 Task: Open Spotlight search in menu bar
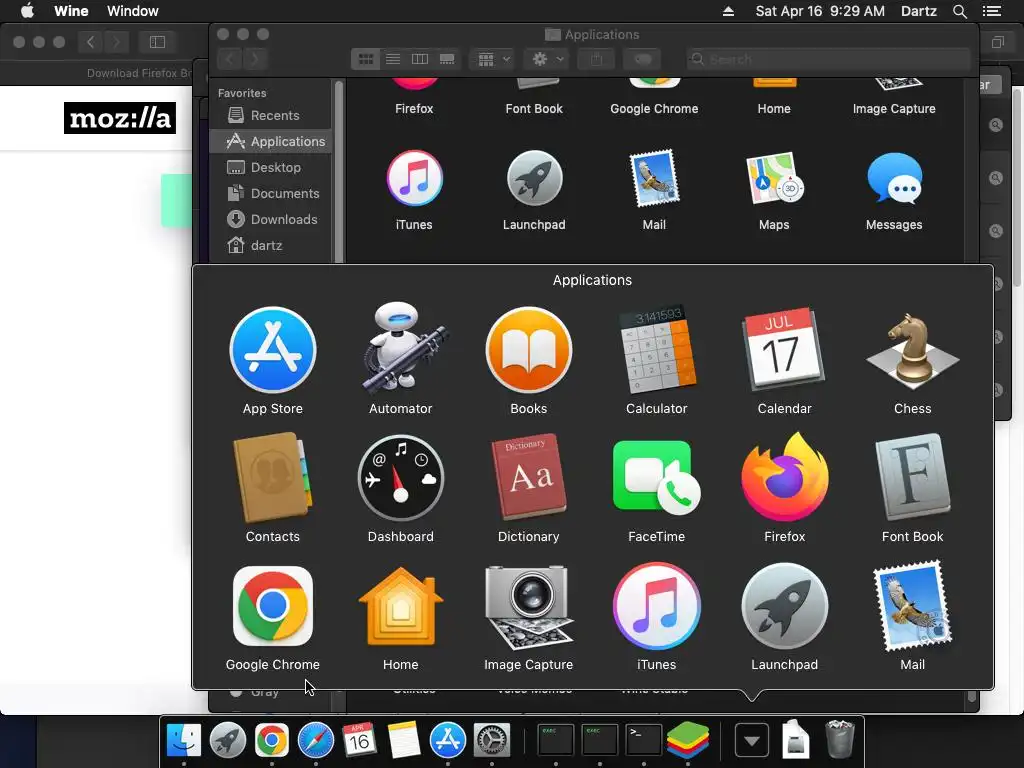(959, 11)
